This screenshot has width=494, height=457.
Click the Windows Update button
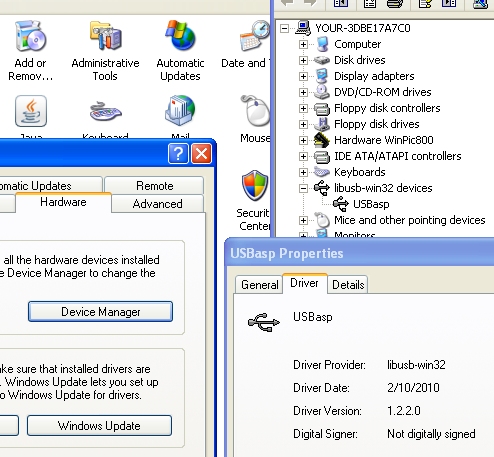pyautogui.click(x=99, y=426)
